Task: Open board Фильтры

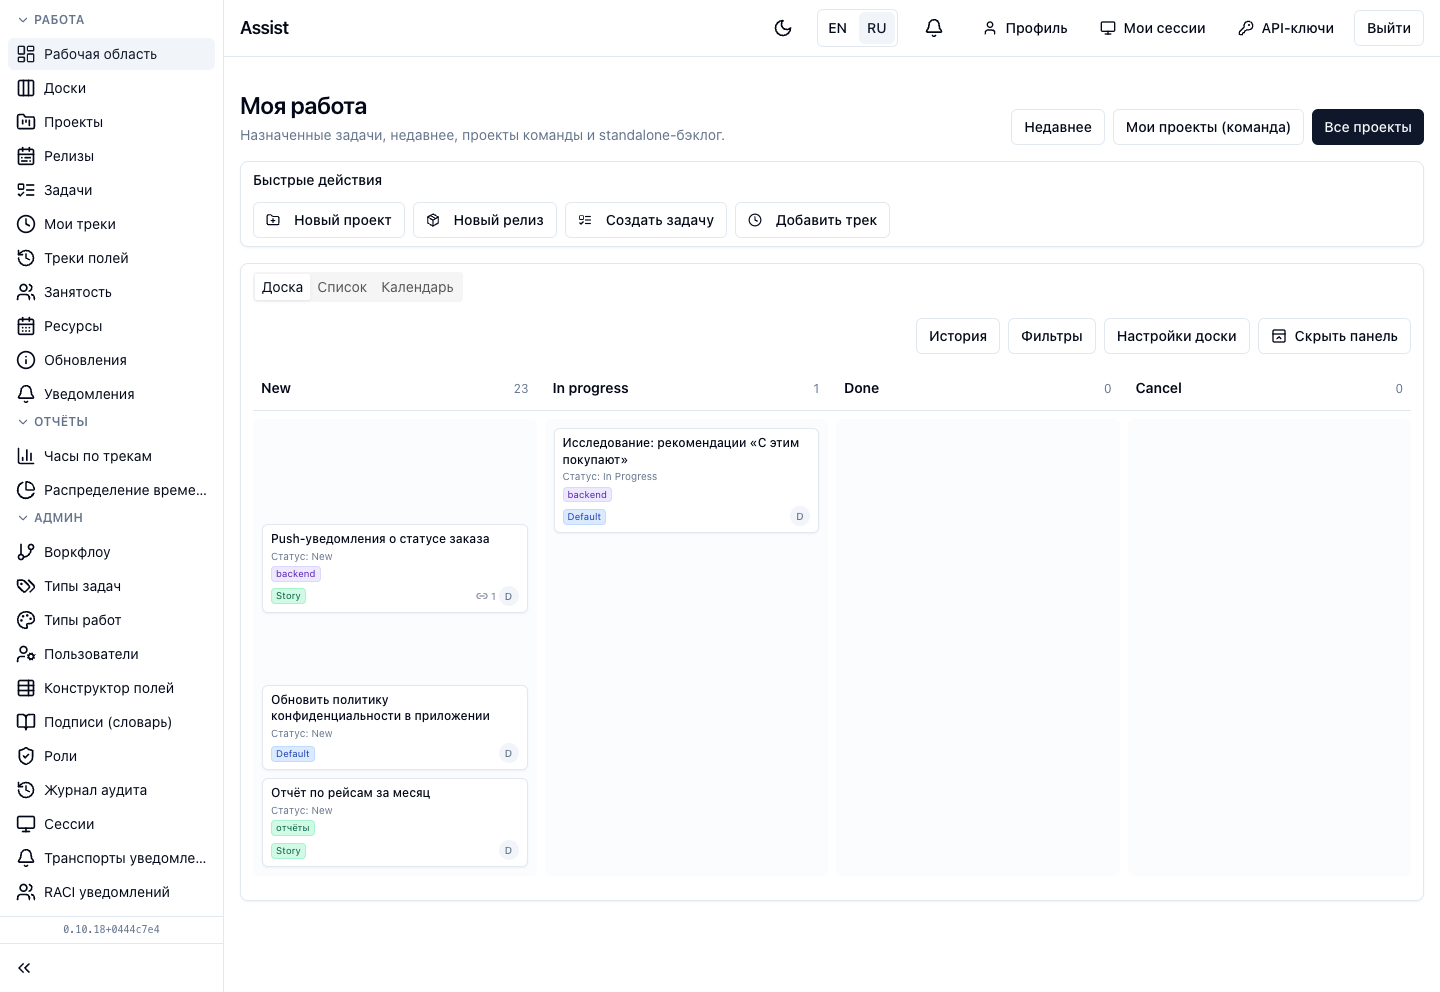Action: pyautogui.click(x=1052, y=336)
